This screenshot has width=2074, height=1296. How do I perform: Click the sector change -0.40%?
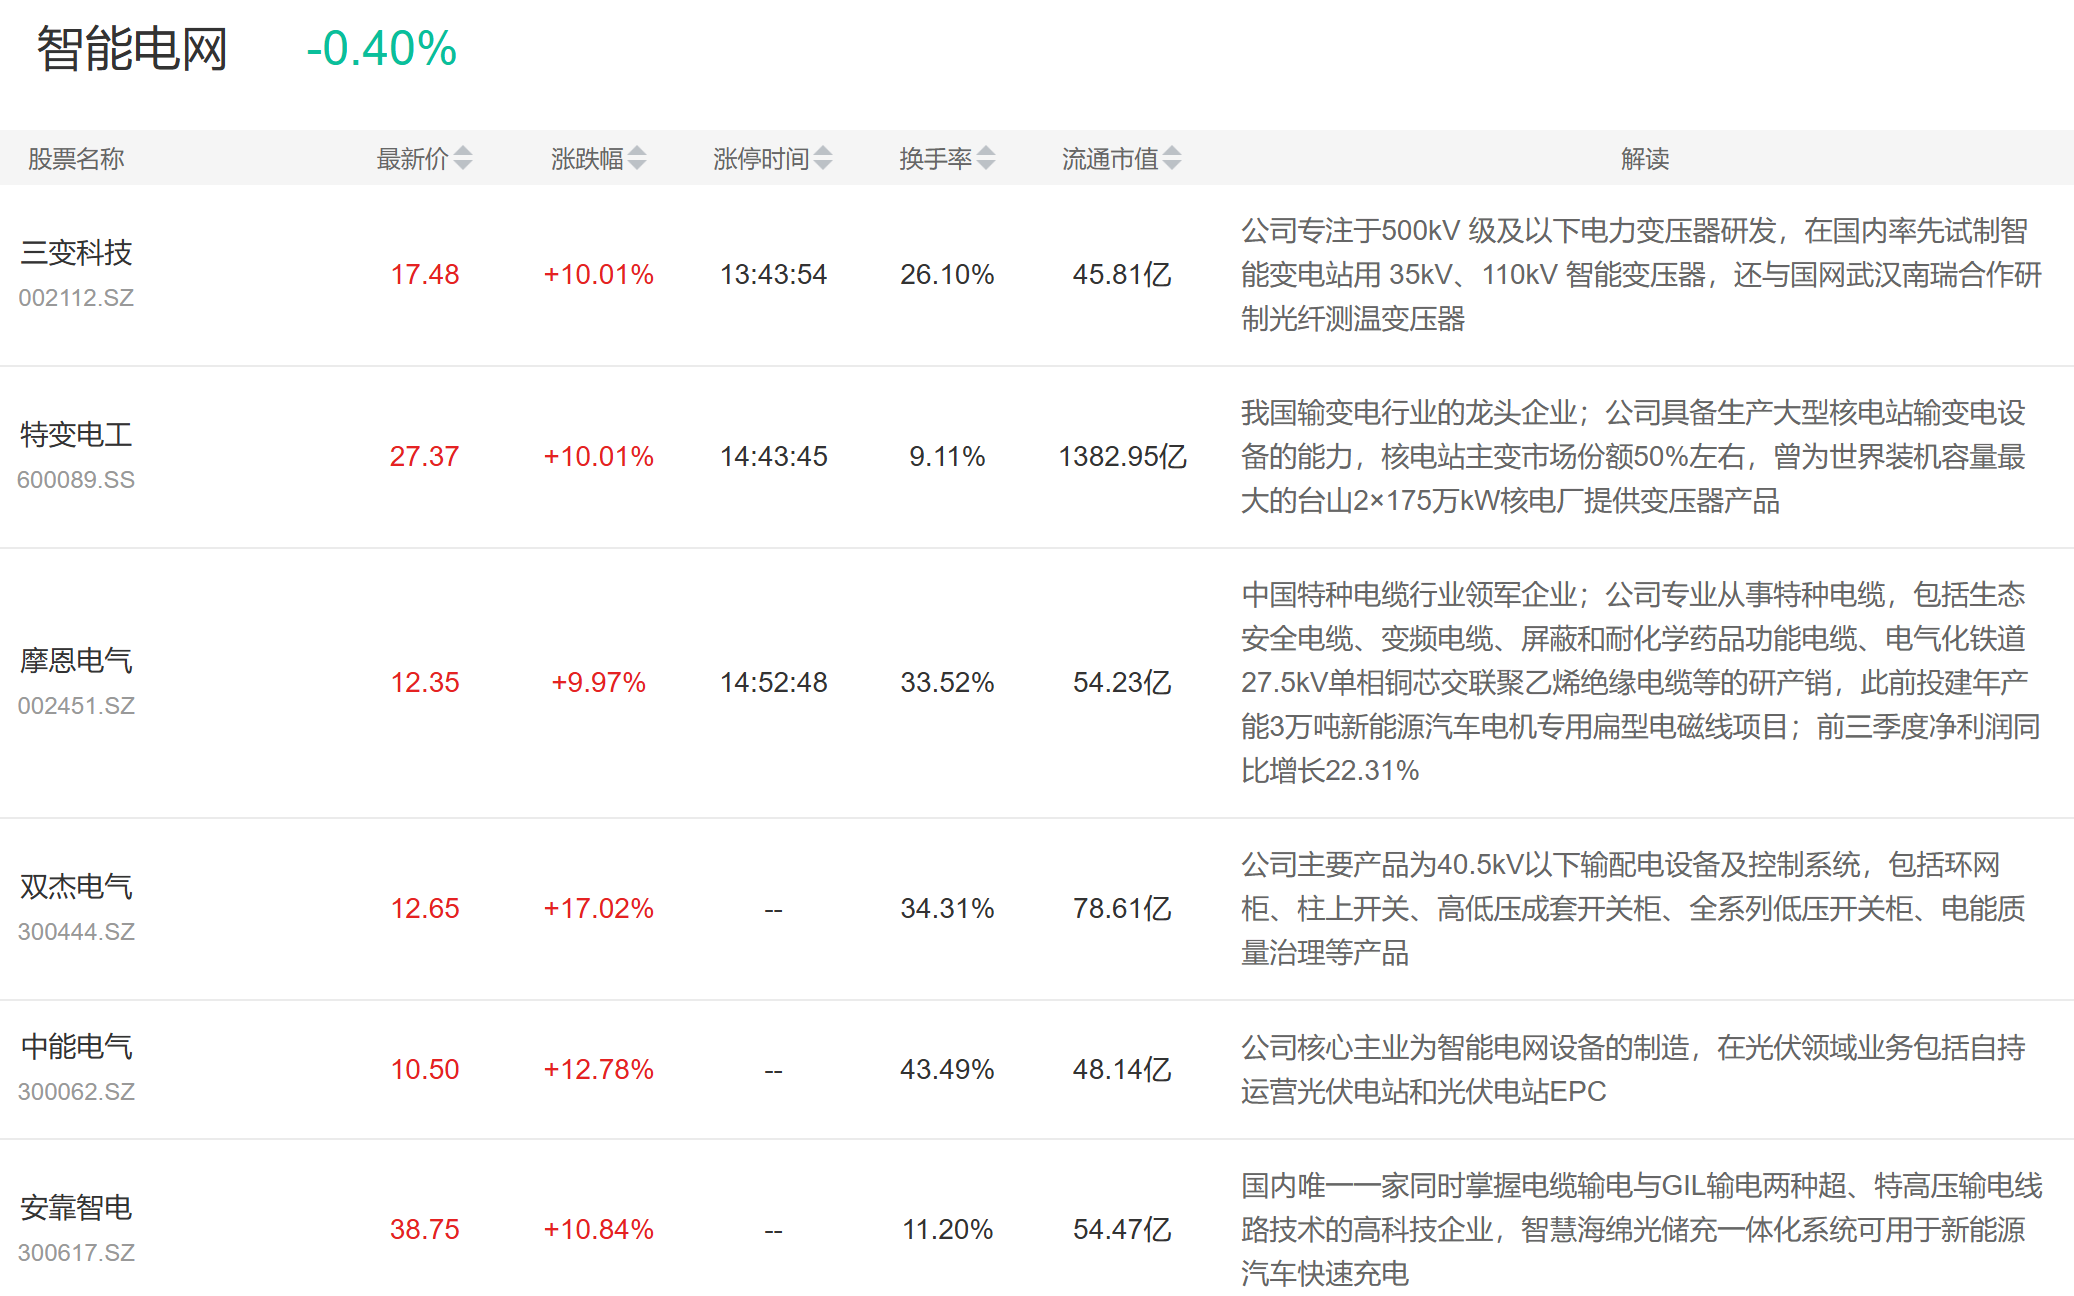381,49
